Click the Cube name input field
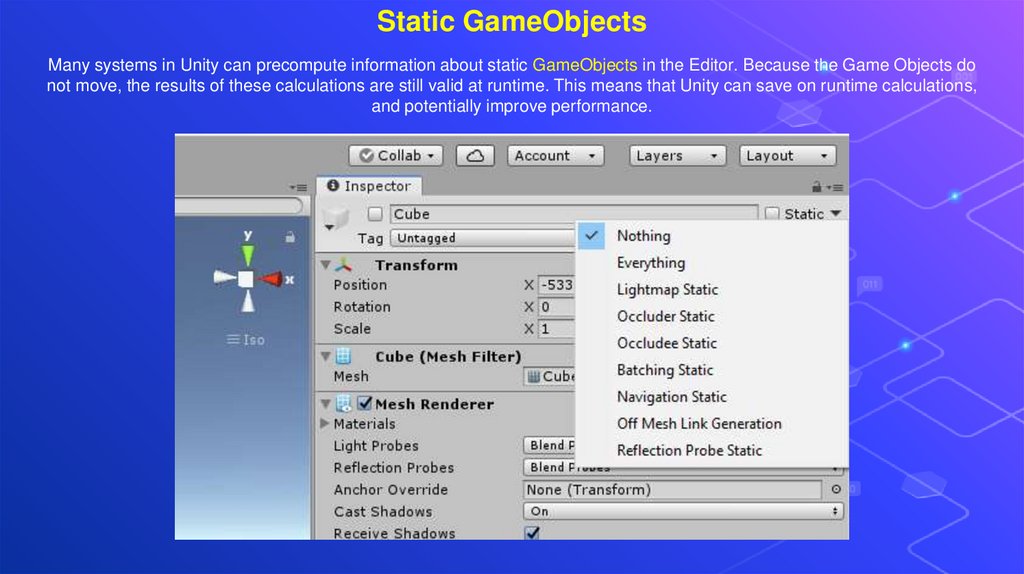 pyautogui.click(x=573, y=214)
